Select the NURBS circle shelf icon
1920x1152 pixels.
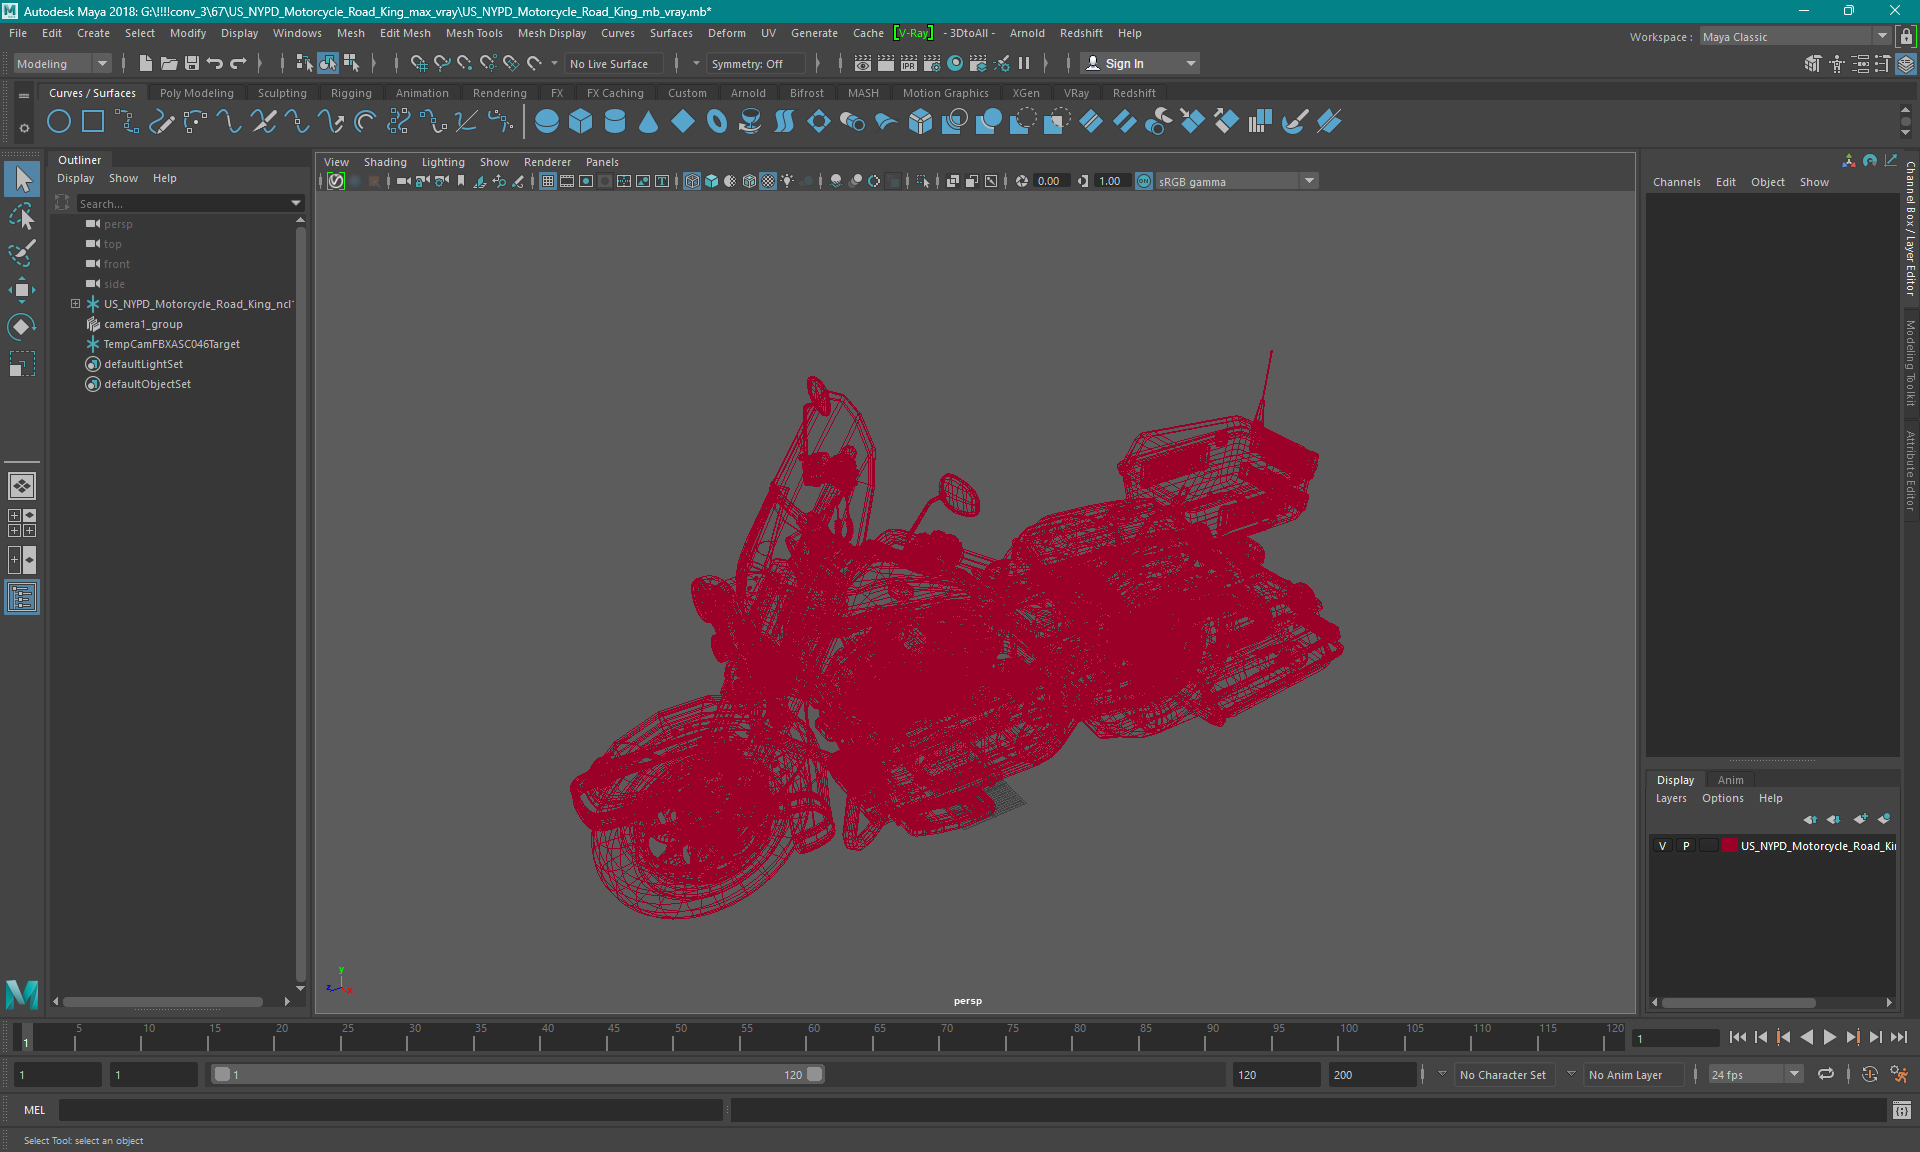coord(59,122)
